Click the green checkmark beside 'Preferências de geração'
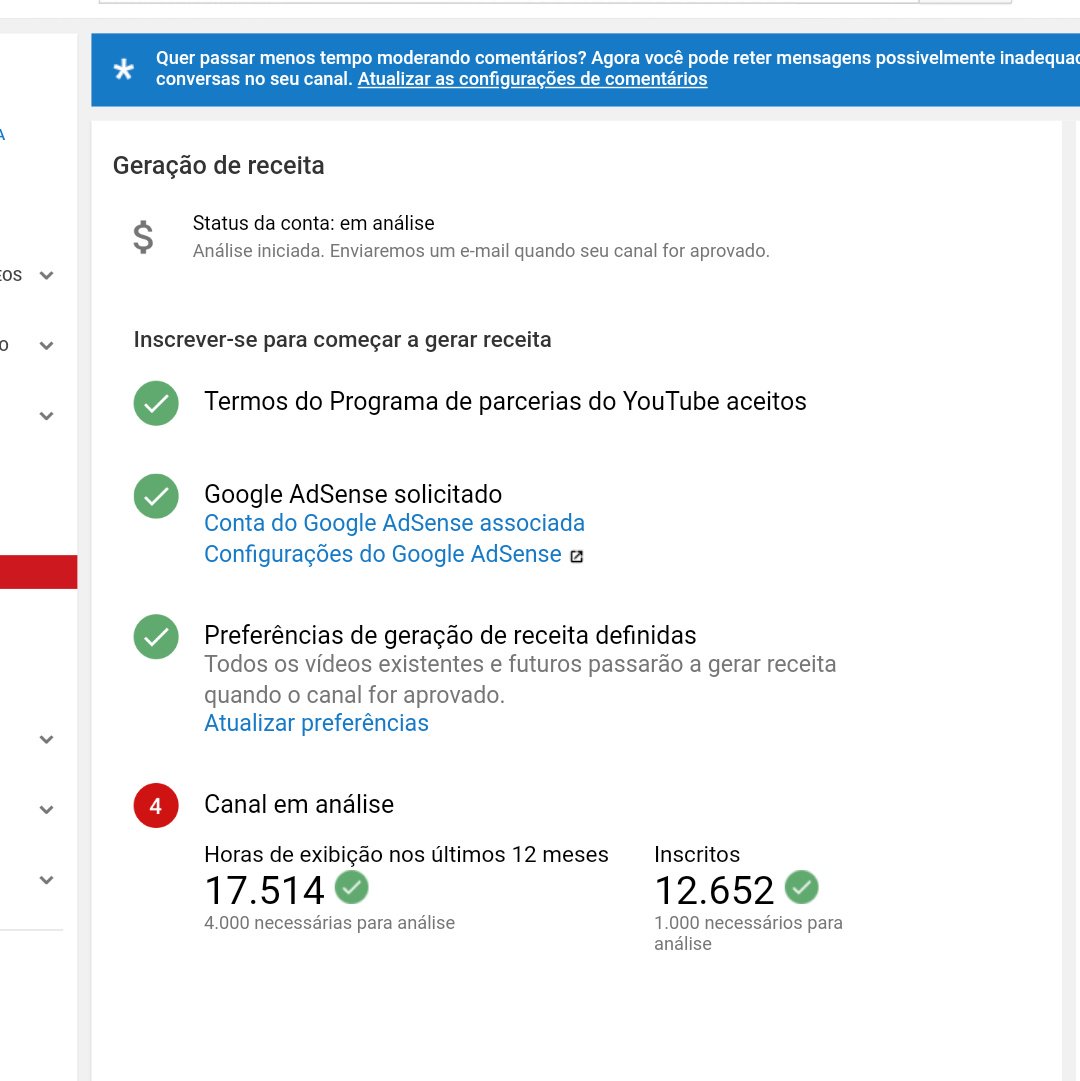This screenshot has height=1081, width=1080. pos(156,636)
